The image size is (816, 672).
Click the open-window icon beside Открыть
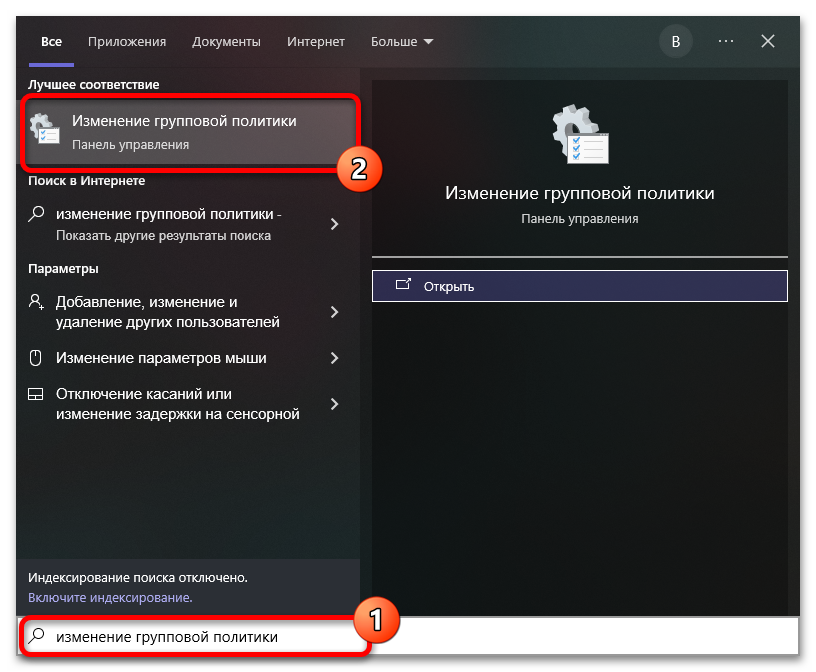coord(403,284)
